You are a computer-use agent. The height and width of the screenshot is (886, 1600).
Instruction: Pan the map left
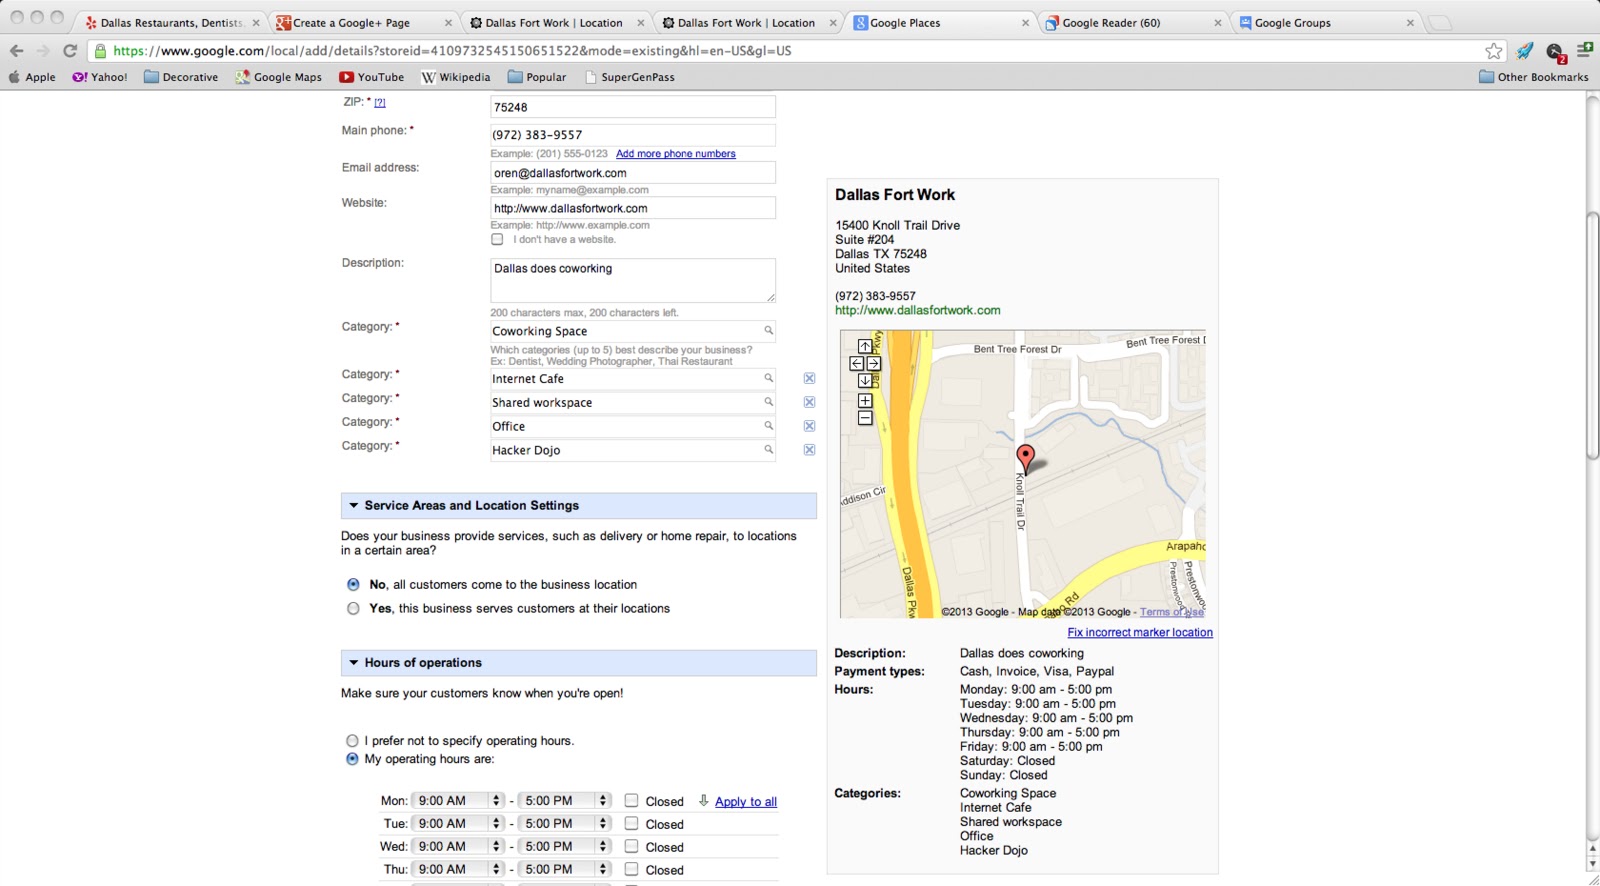857,363
